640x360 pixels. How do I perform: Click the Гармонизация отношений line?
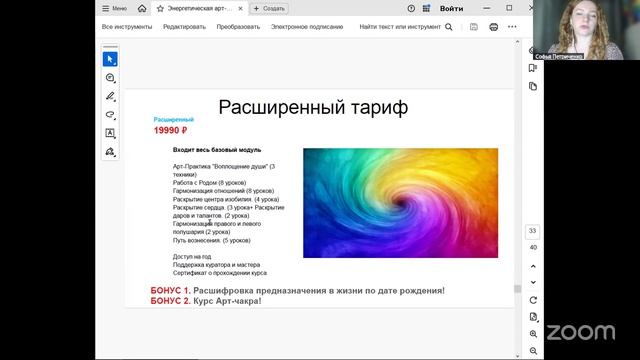click(x=223, y=191)
